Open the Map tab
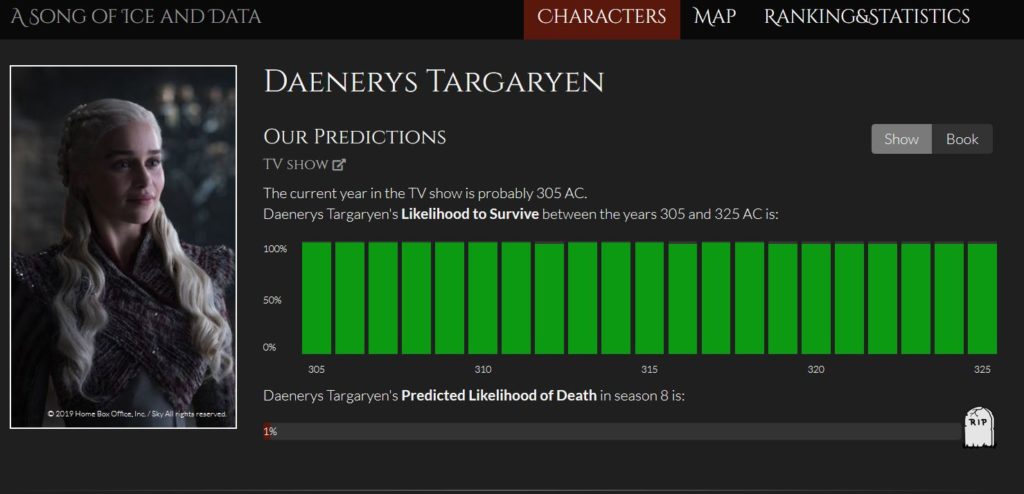This screenshot has height=494, width=1024. (x=714, y=17)
